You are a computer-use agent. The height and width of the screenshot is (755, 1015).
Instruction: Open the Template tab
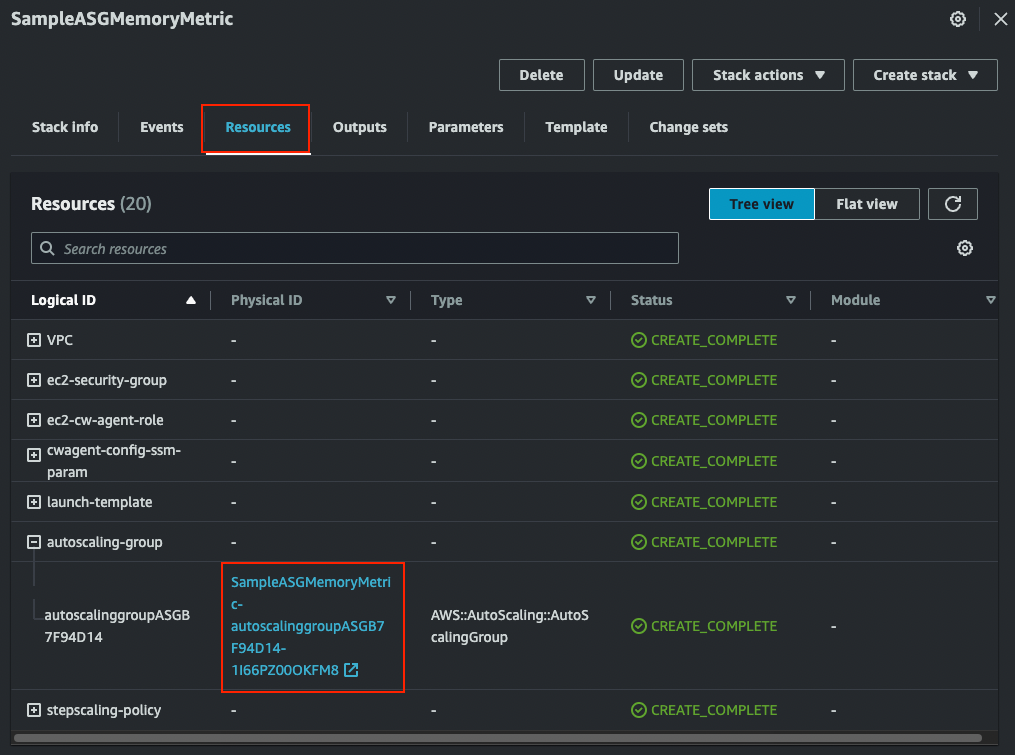(x=576, y=127)
